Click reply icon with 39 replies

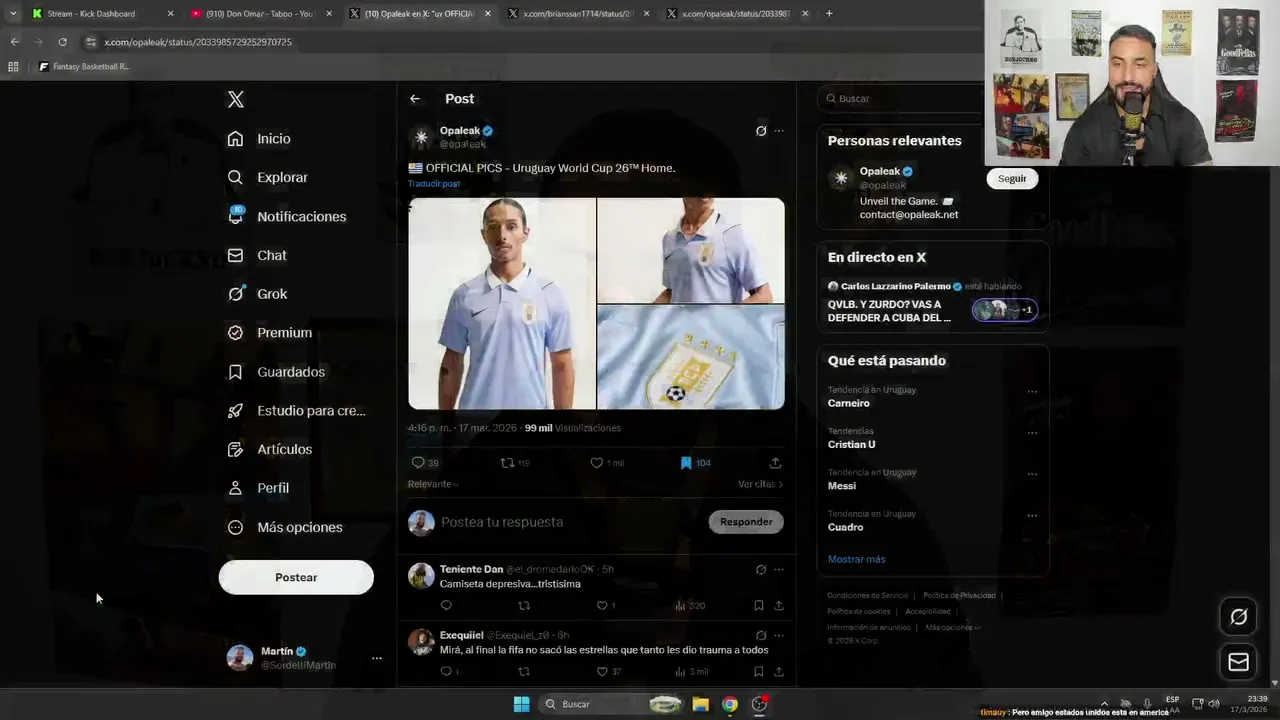(x=425, y=463)
